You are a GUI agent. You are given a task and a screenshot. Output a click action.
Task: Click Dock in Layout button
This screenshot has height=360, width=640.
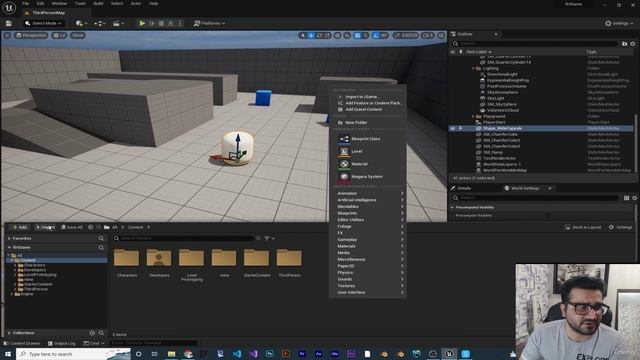pyautogui.click(x=583, y=227)
